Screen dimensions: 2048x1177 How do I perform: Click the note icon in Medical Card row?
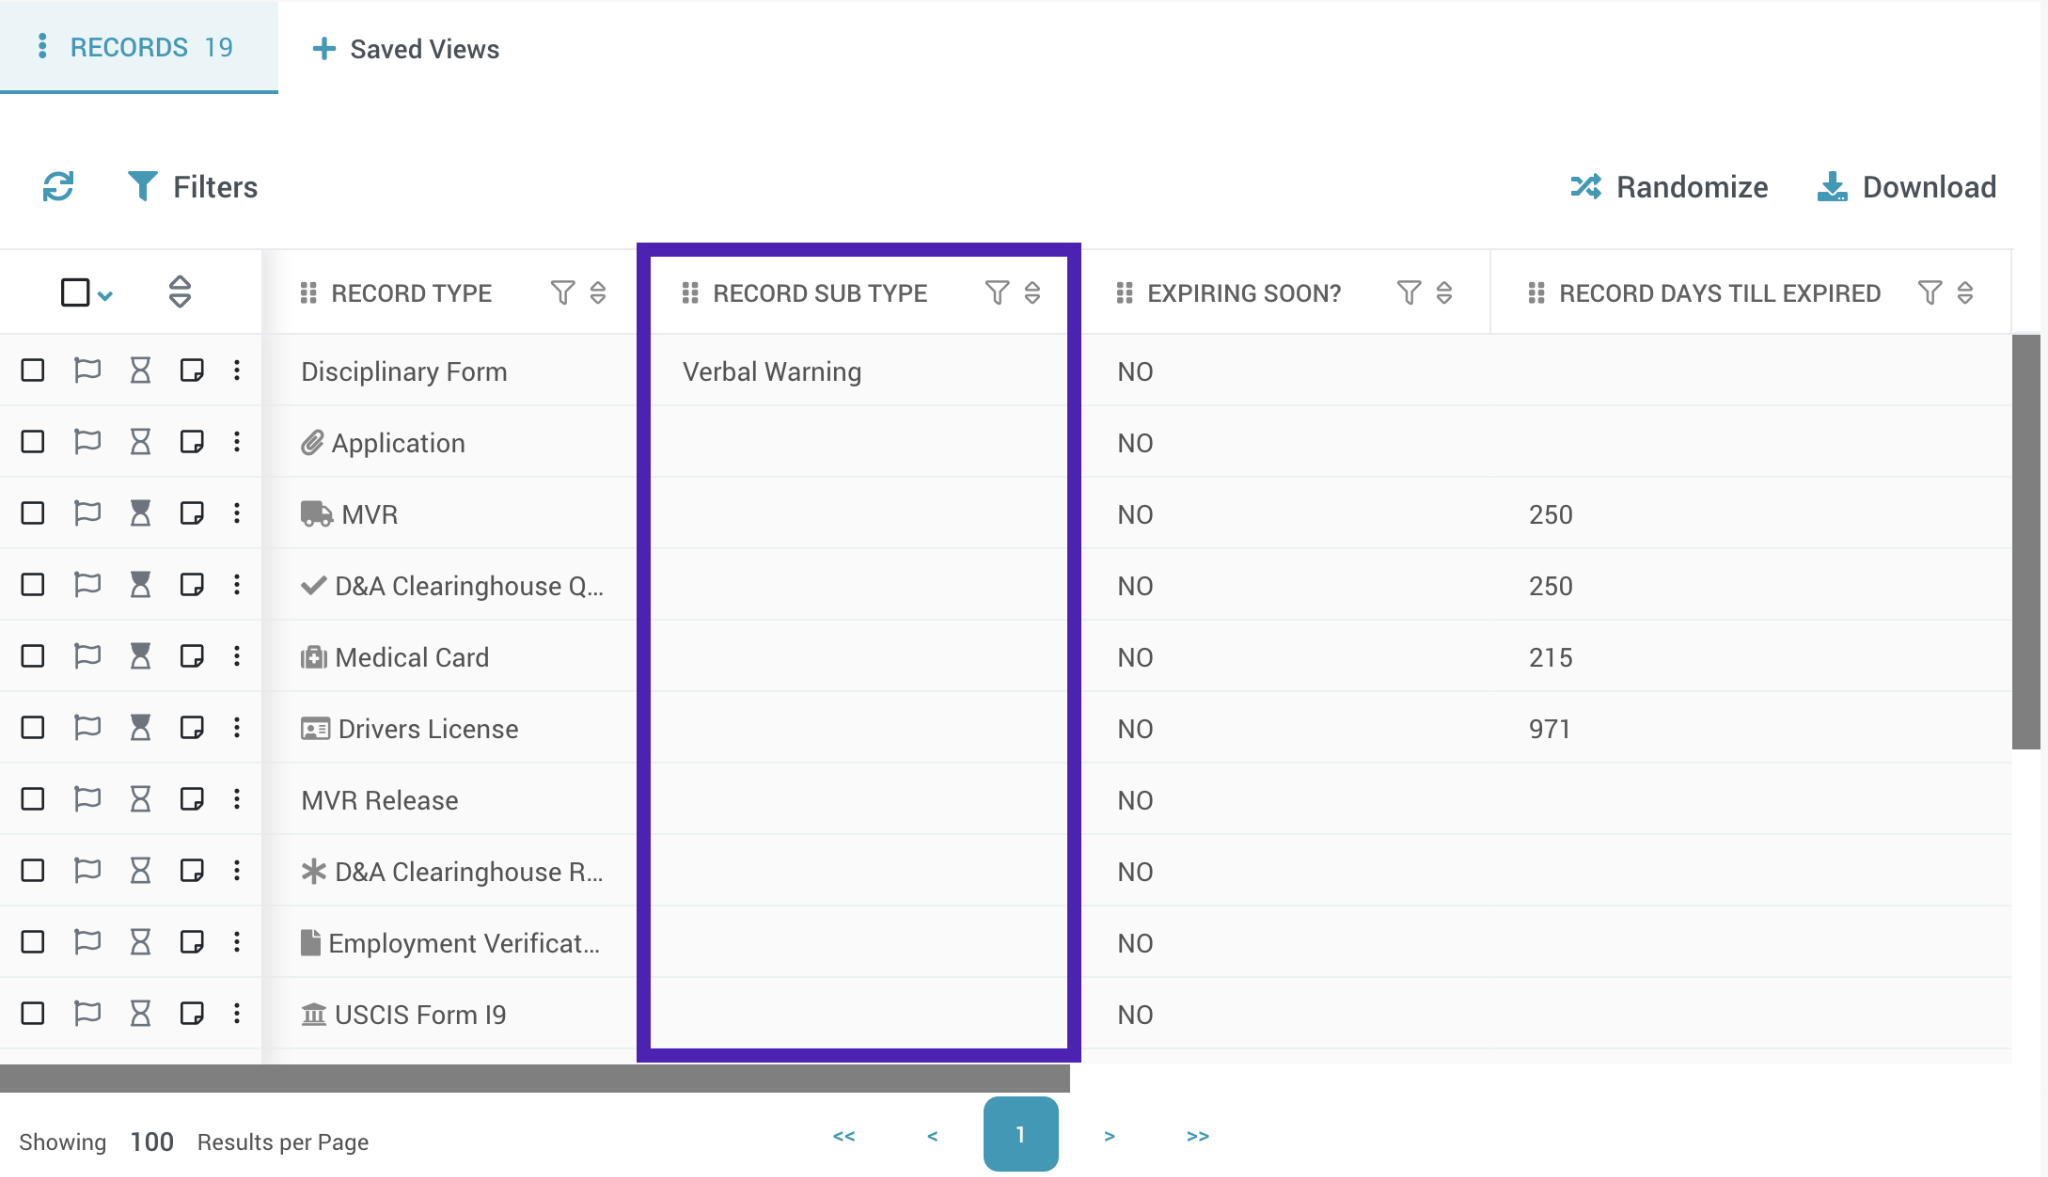pyautogui.click(x=191, y=657)
